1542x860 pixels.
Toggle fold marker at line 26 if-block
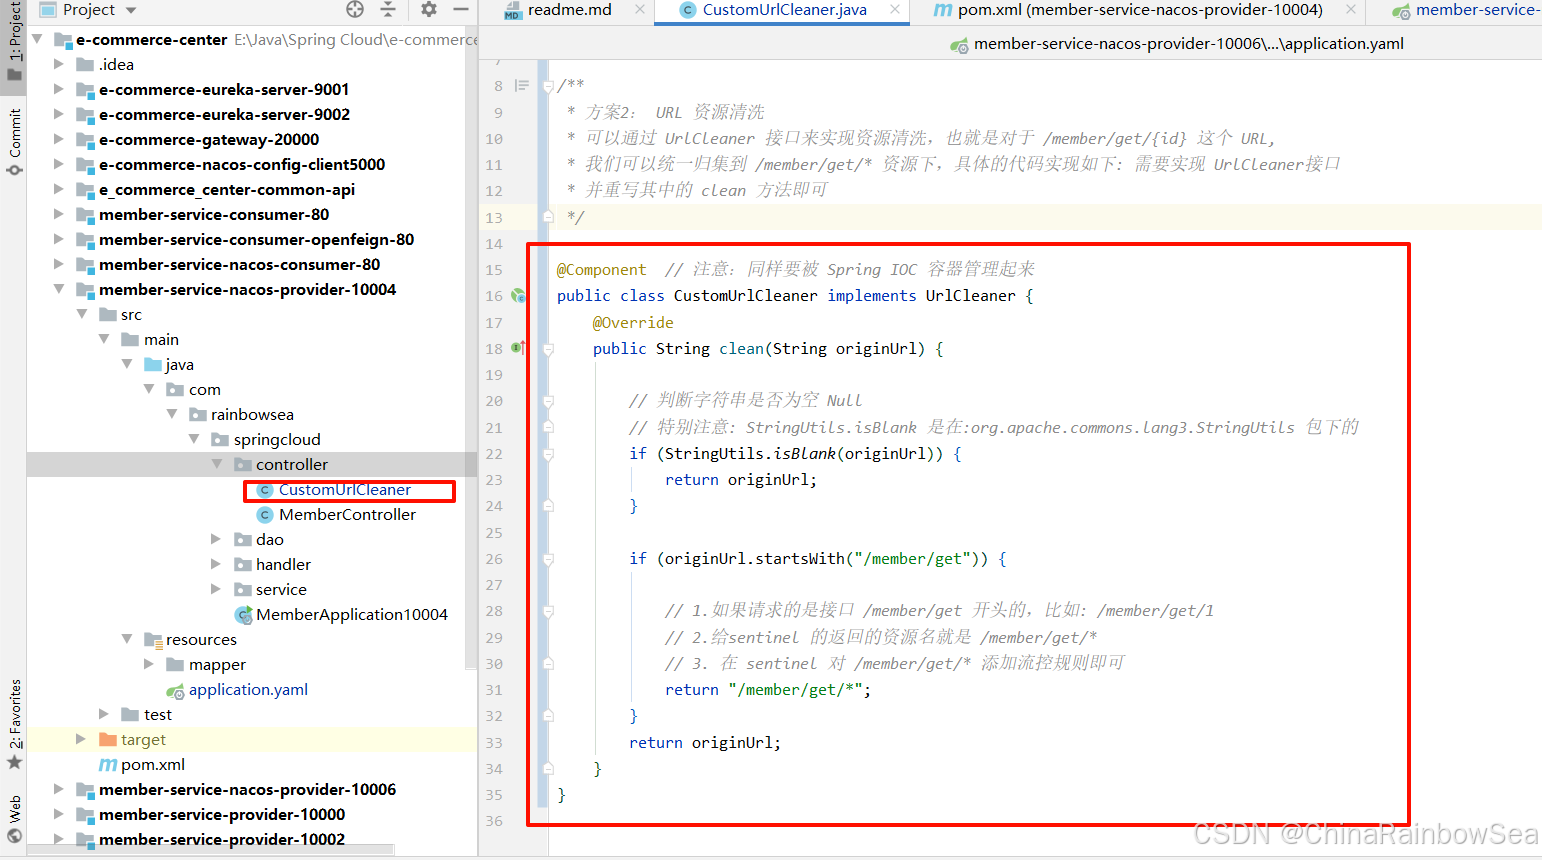[x=548, y=559]
